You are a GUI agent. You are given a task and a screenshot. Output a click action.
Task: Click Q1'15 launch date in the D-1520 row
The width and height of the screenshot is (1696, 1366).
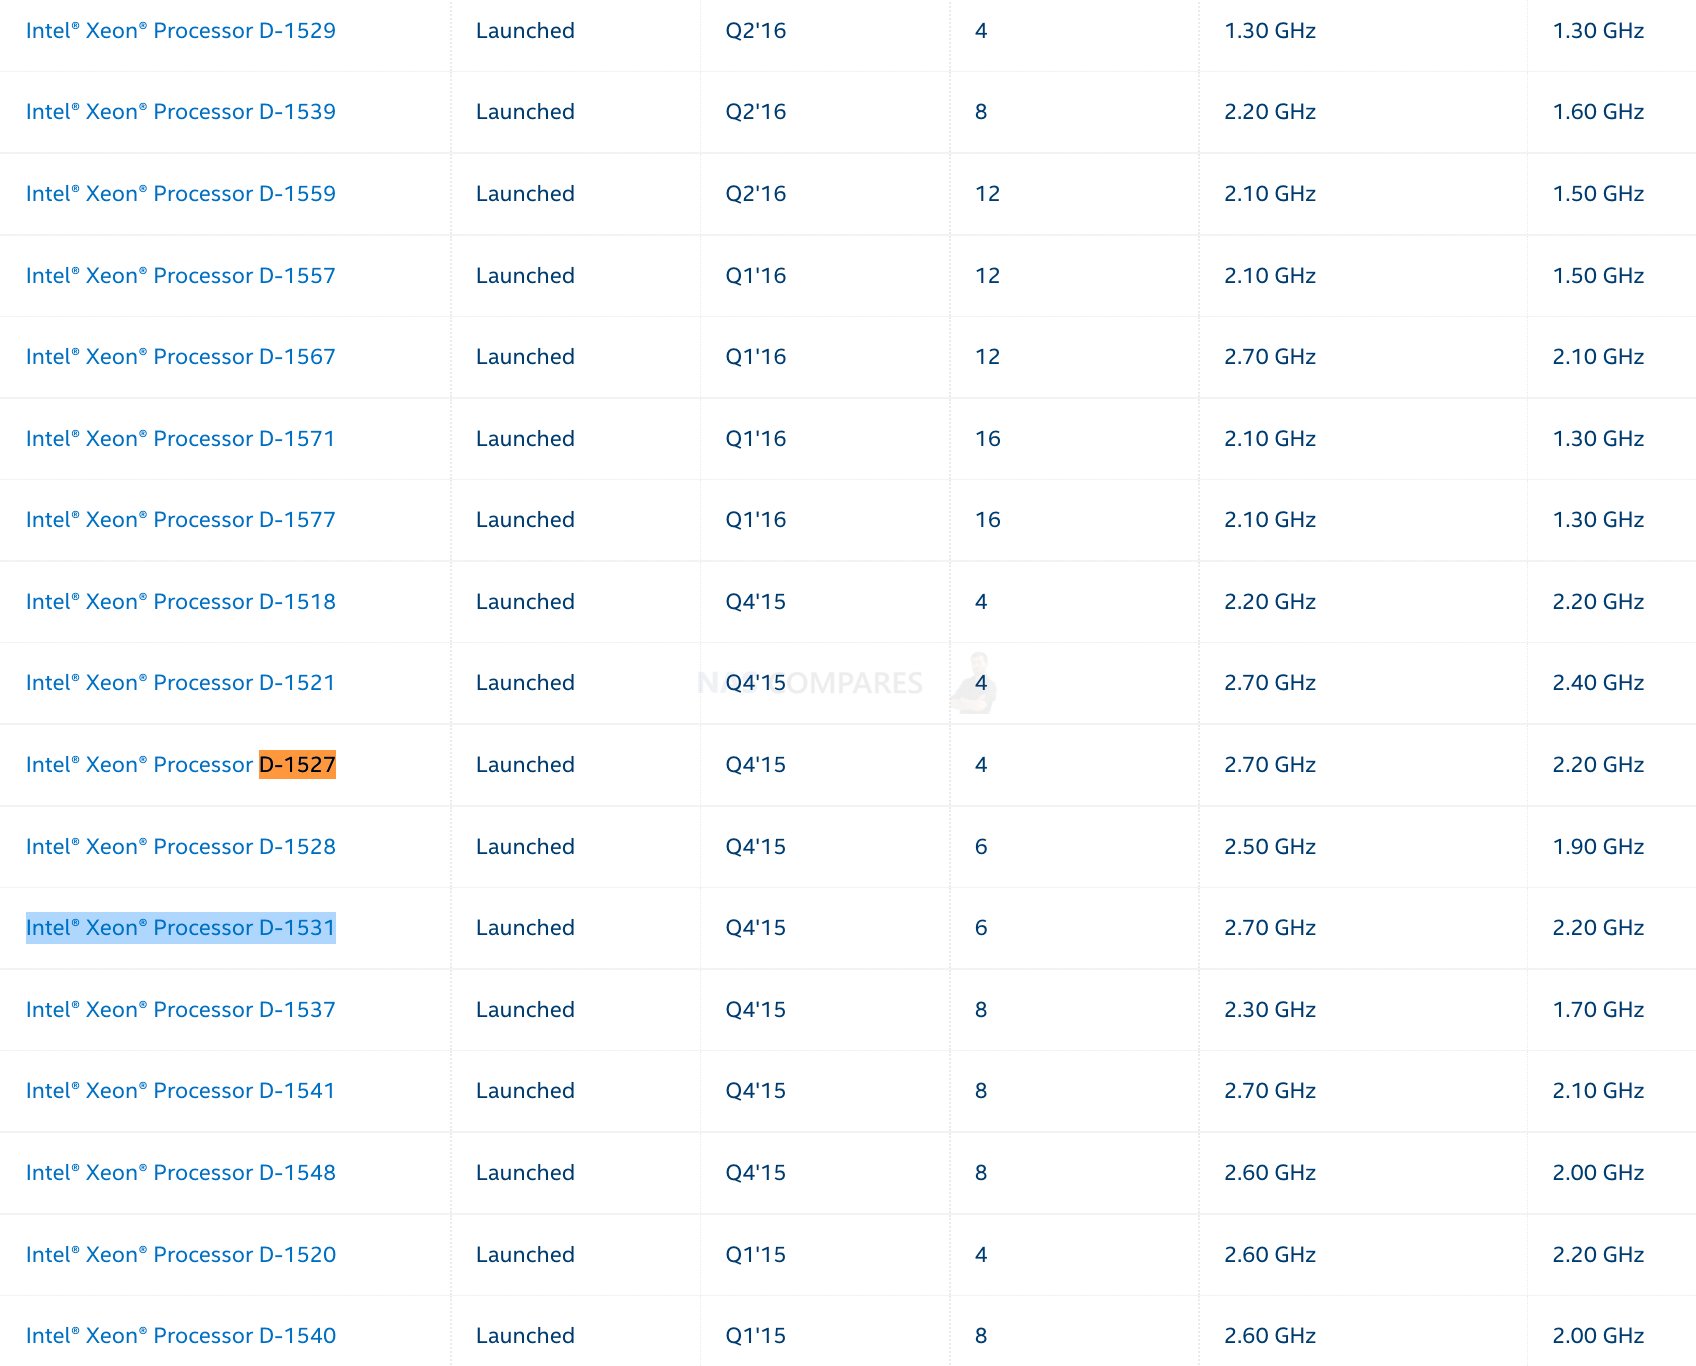pyautogui.click(x=756, y=1255)
